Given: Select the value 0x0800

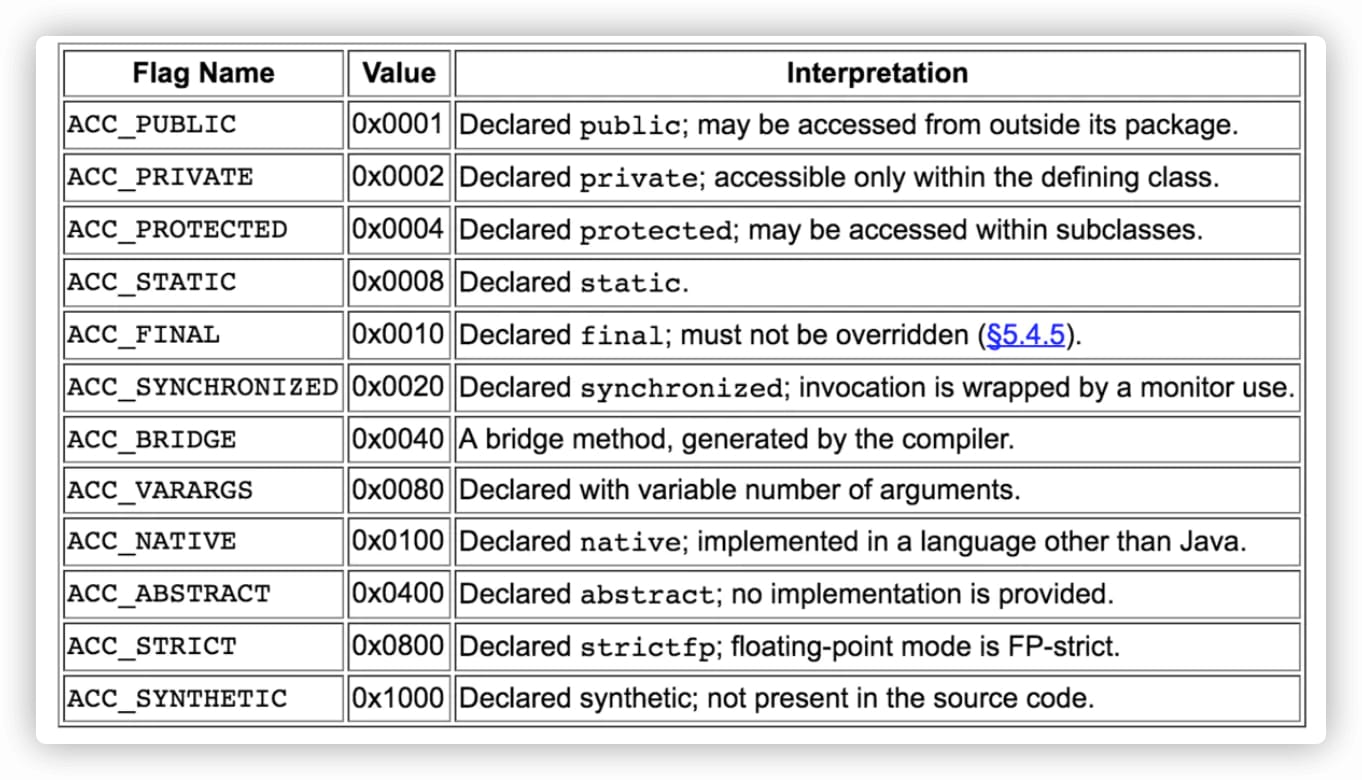Looking at the screenshot, I should point(398,646).
